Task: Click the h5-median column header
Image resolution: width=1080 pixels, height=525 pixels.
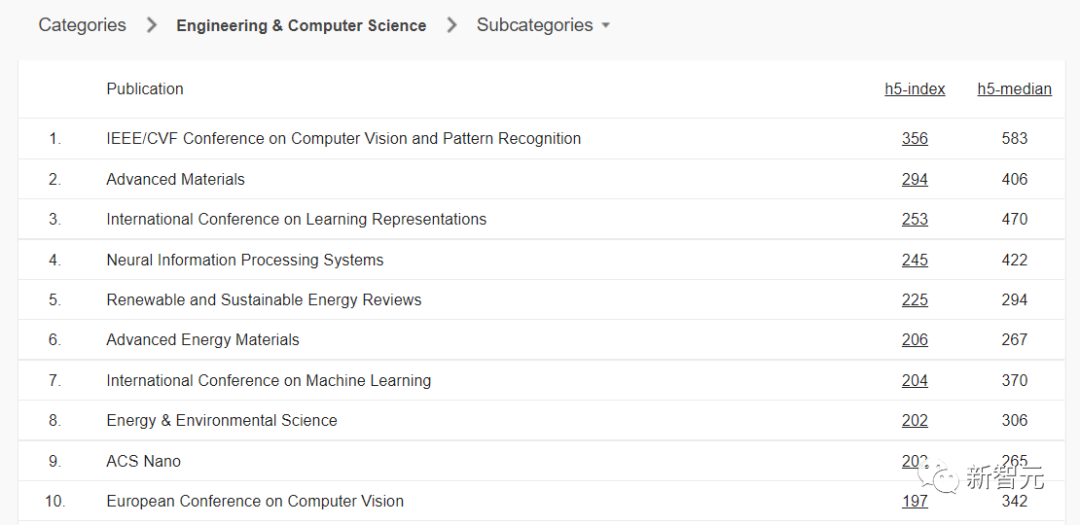Action: [1014, 89]
